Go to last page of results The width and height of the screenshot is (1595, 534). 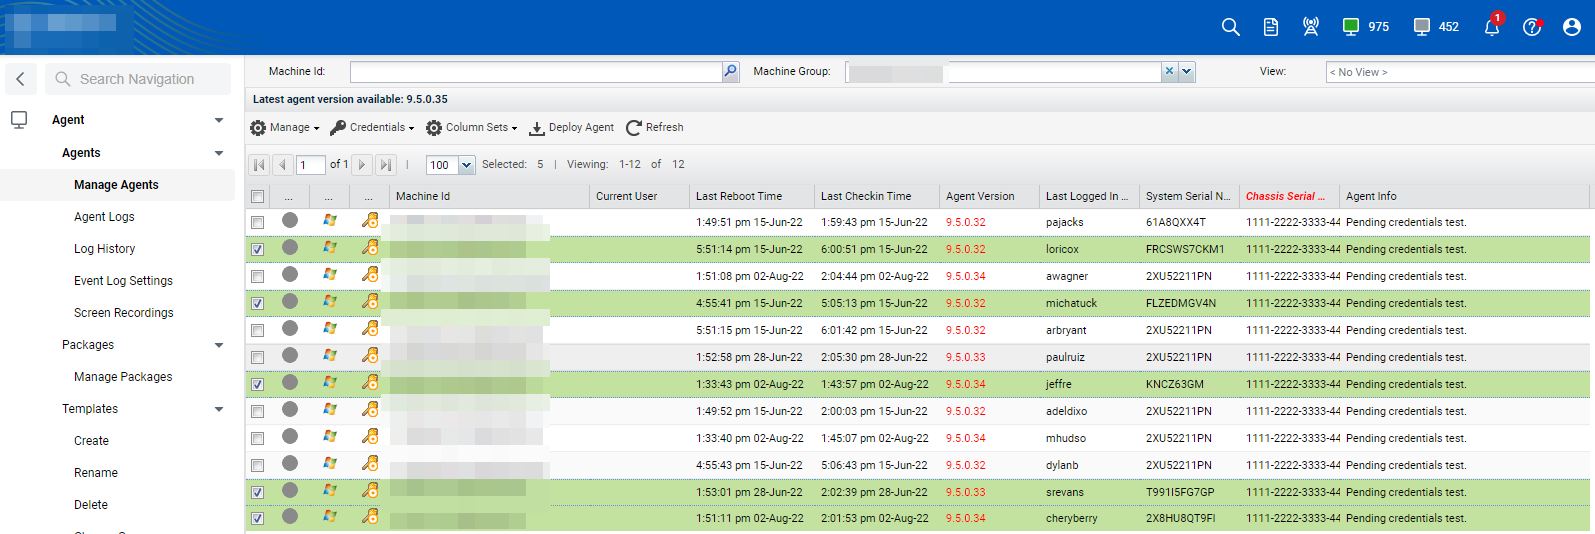(386, 165)
